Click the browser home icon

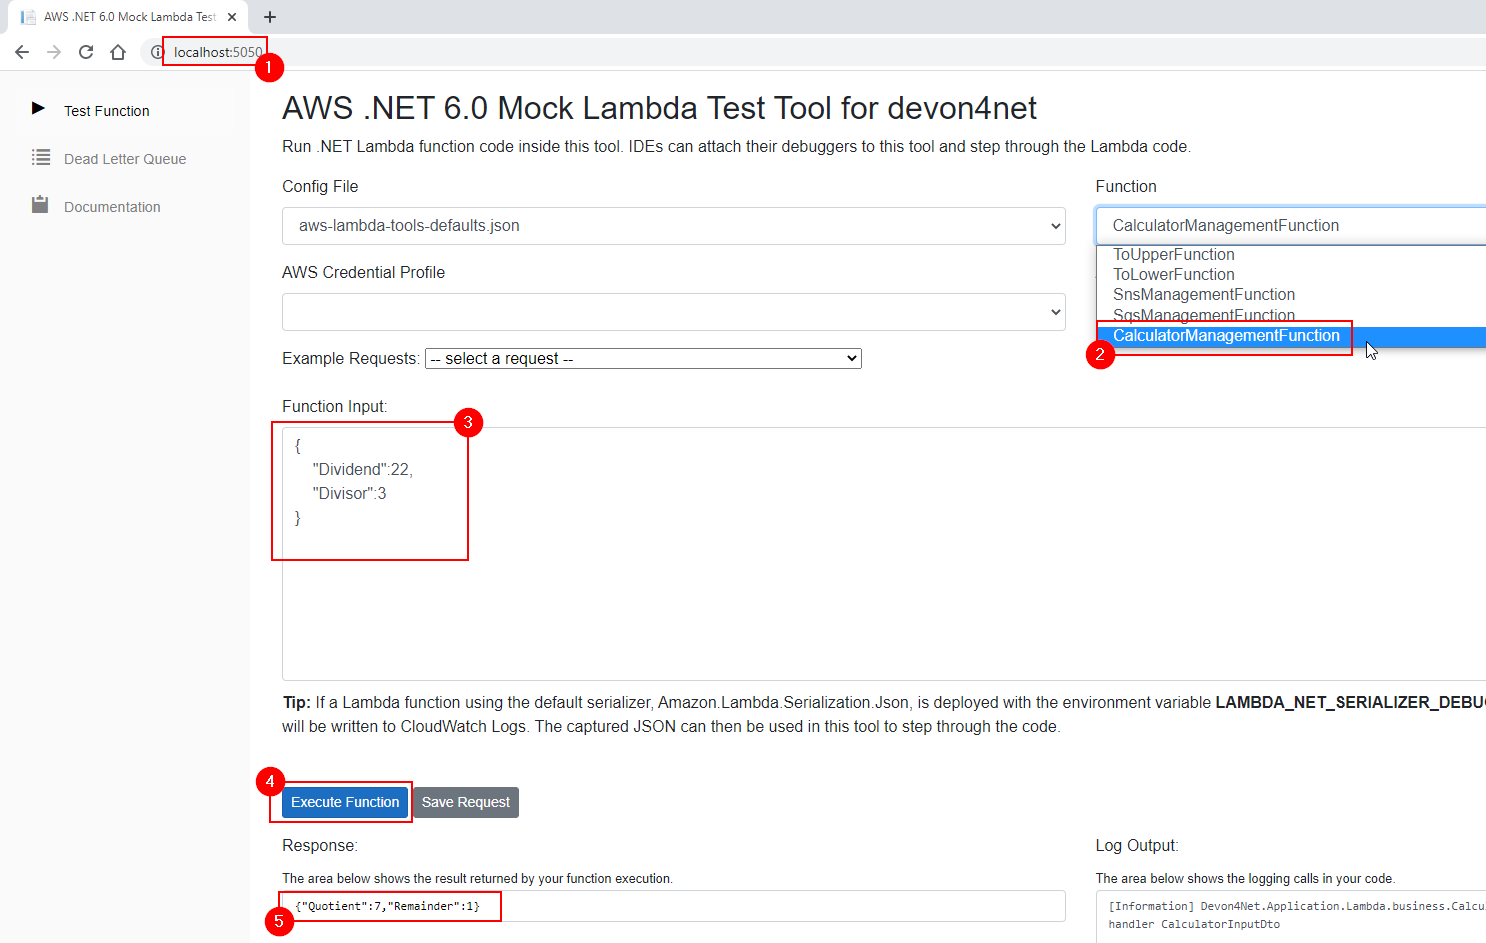[x=118, y=51]
